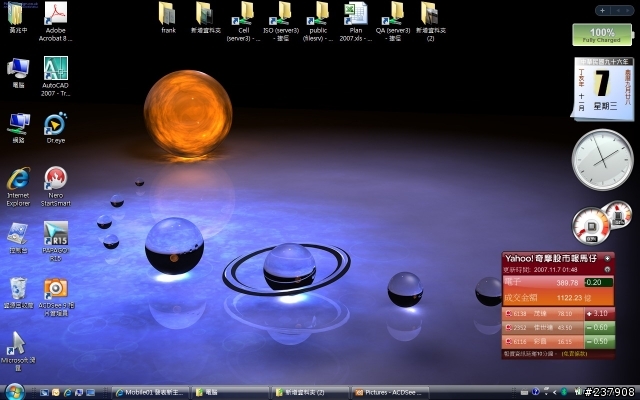Click the round arrow button beside 更新時間
640x400 pixels.
click(x=607, y=269)
